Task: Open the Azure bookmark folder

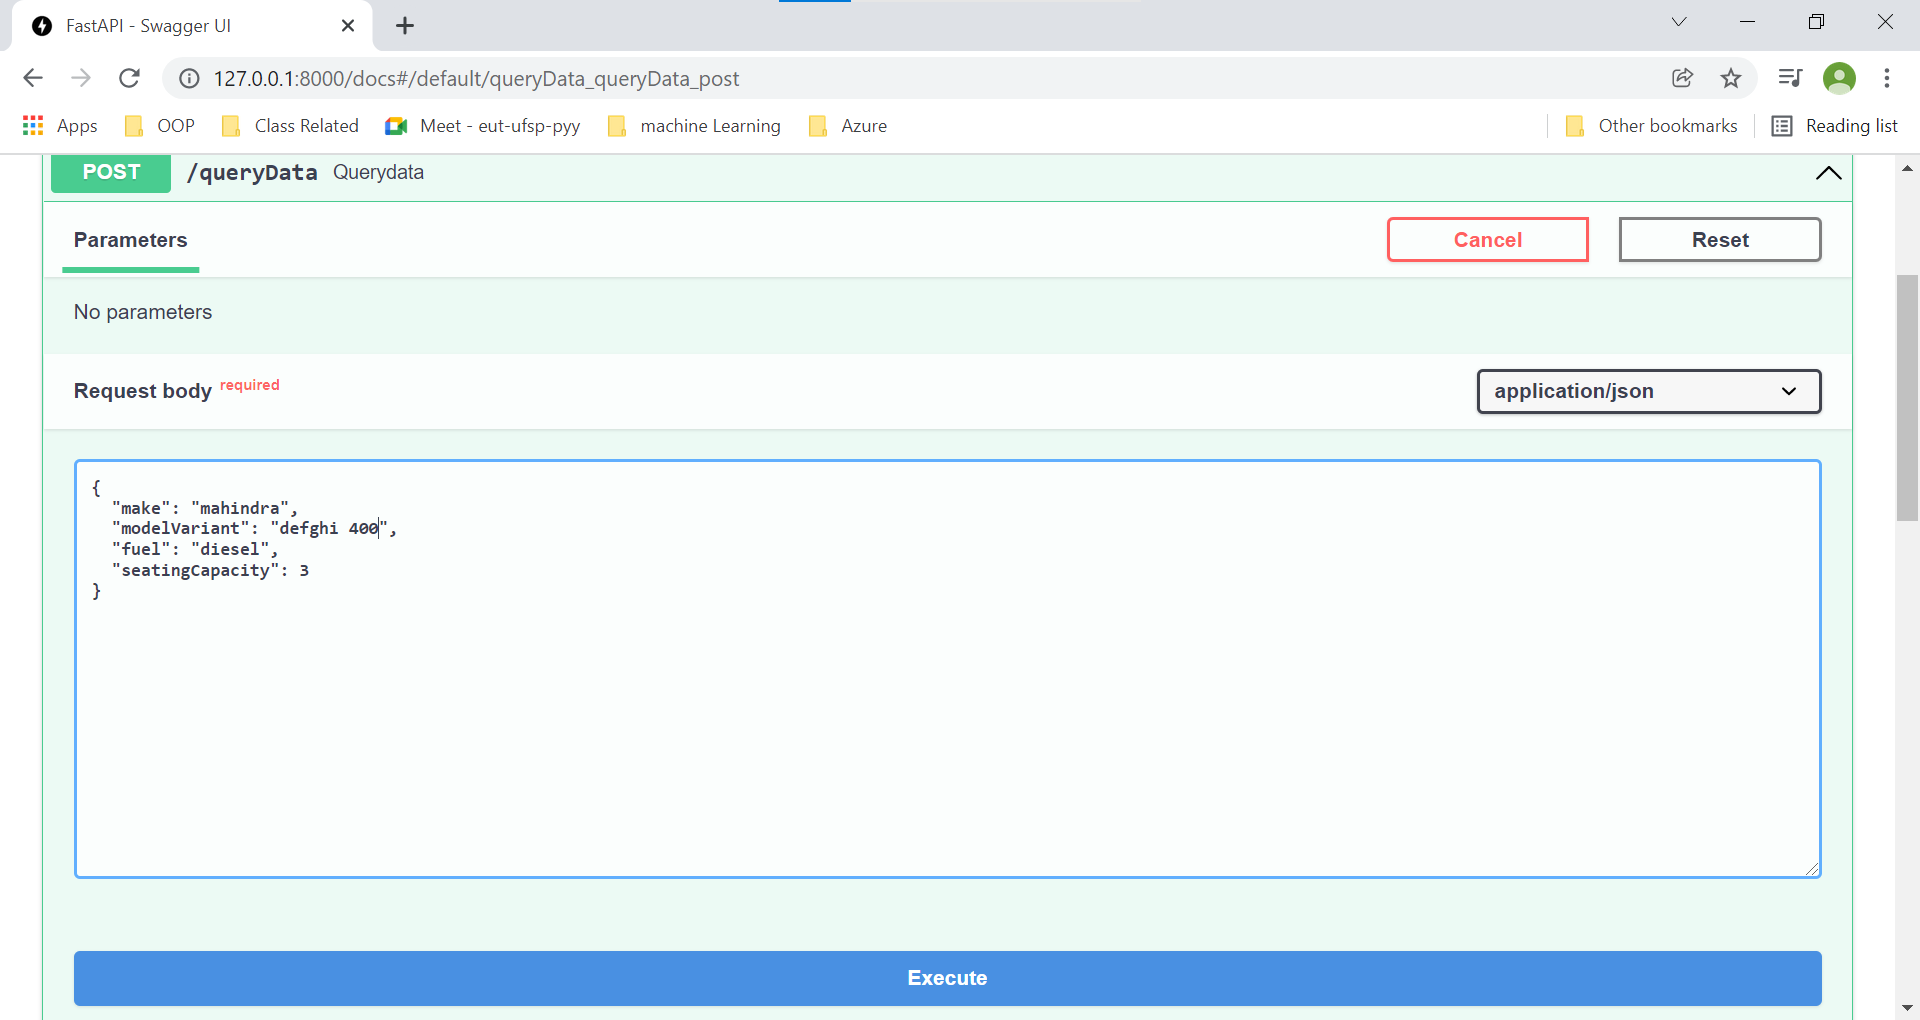Action: click(x=848, y=126)
